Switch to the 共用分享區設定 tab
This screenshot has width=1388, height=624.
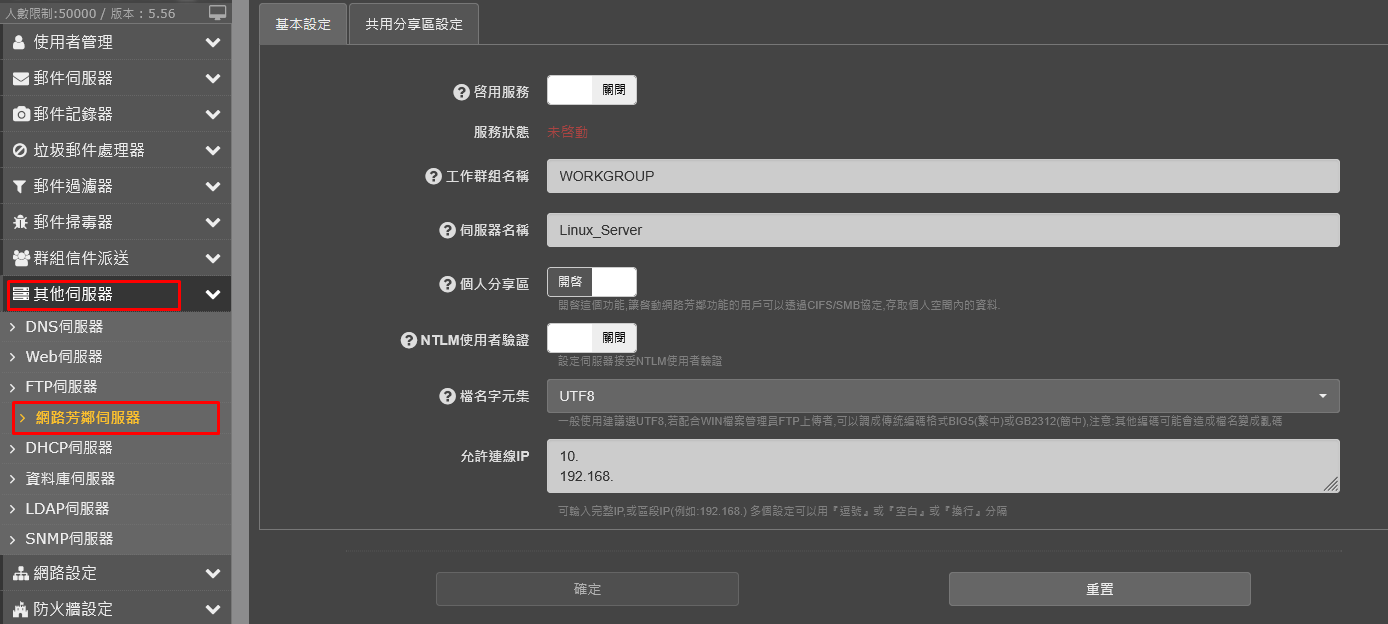click(414, 24)
